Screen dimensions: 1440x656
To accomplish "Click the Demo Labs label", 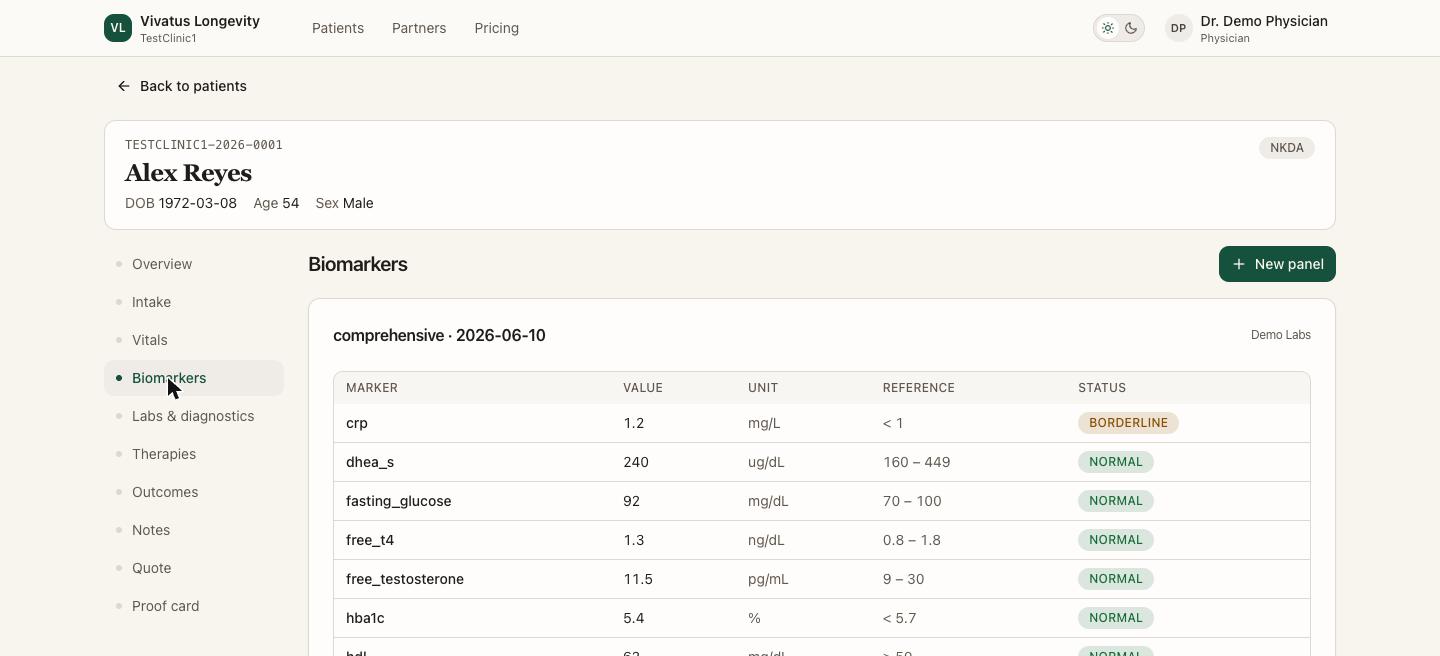I will (x=1280, y=335).
